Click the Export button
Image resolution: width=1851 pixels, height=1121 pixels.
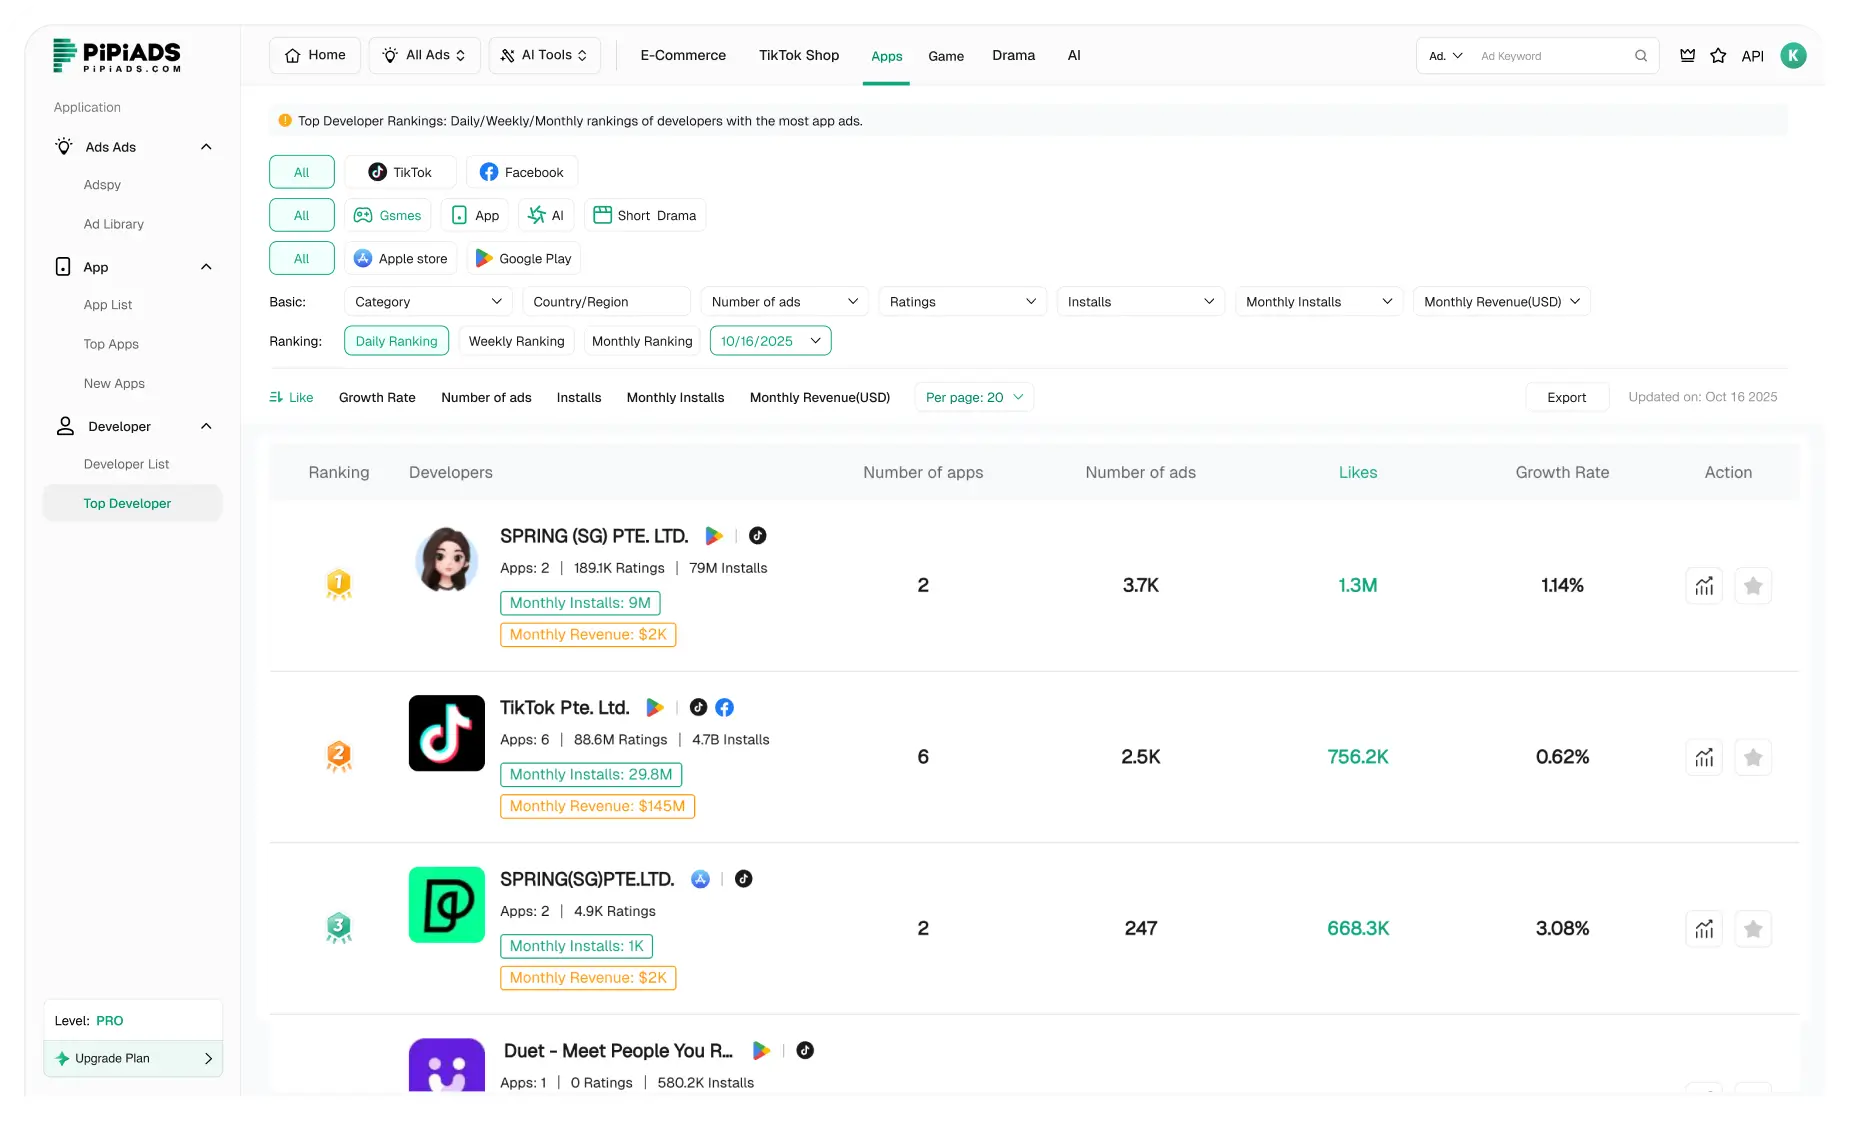1566,397
